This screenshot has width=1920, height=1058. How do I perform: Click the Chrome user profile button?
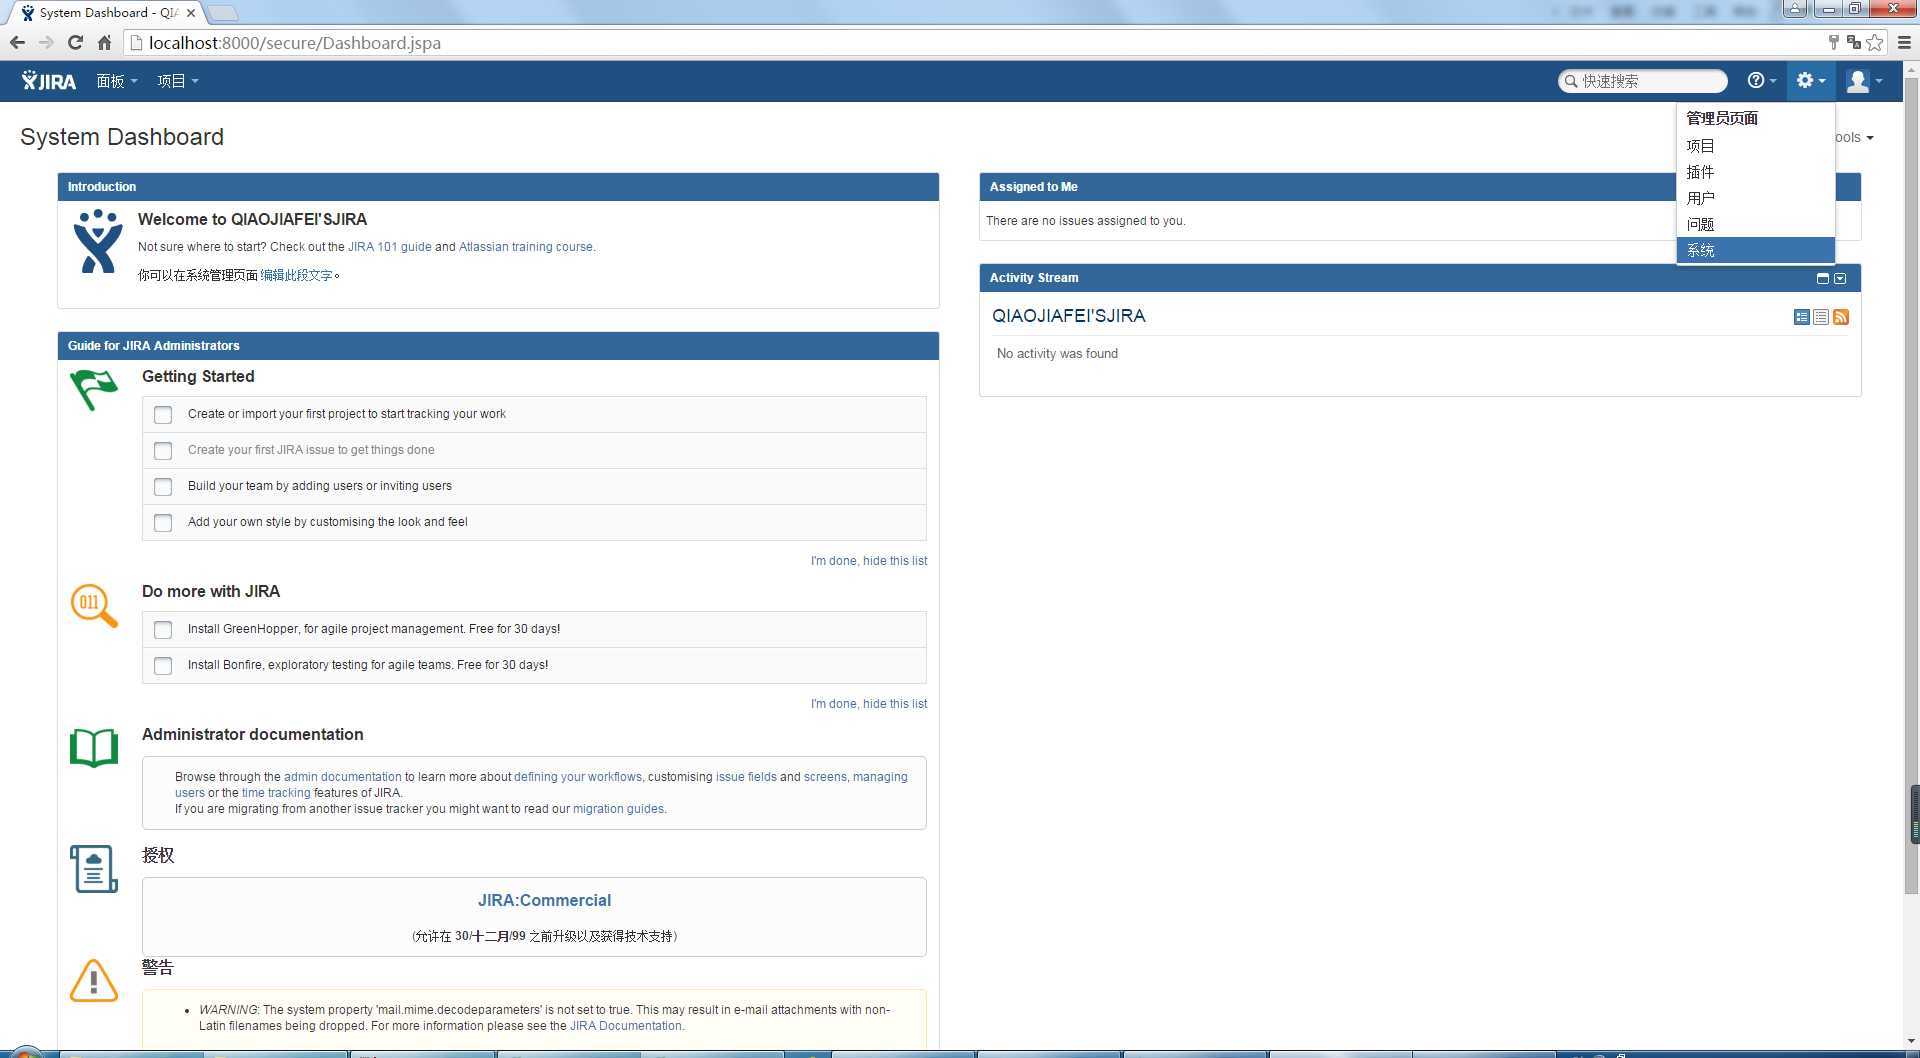[x=1795, y=9]
